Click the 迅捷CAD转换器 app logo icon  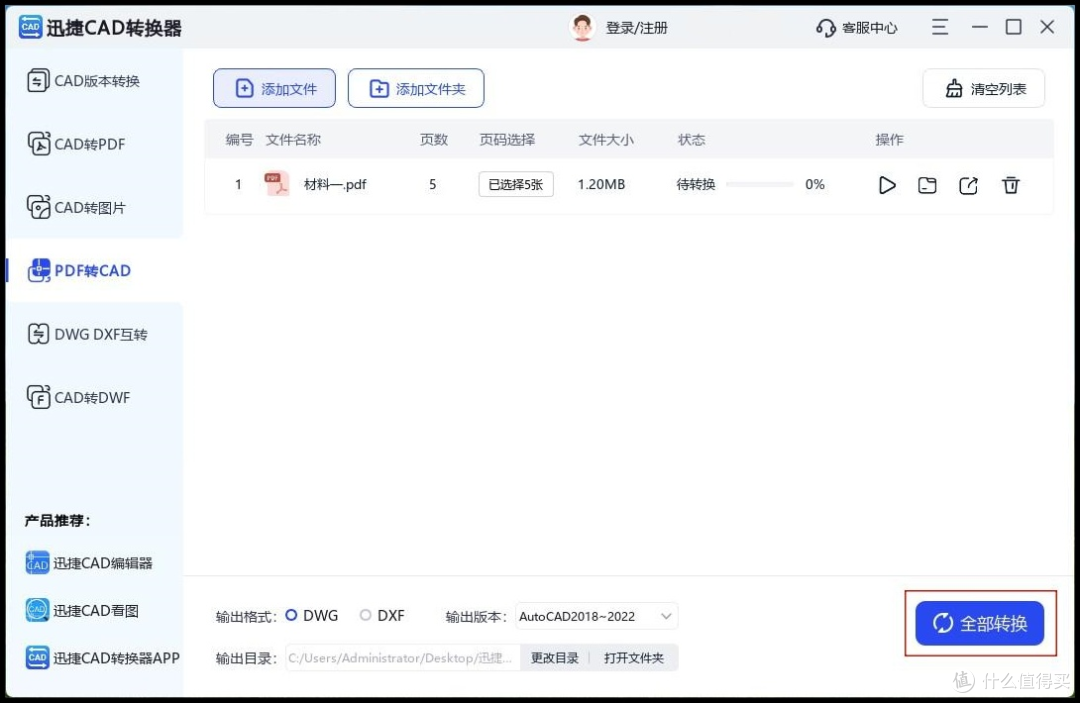click(30, 28)
